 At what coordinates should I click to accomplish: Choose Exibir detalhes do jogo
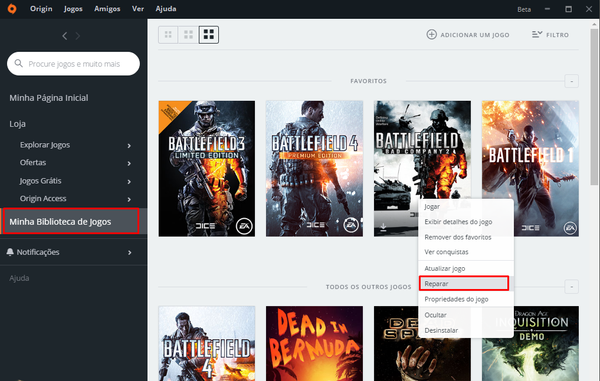click(x=466, y=222)
